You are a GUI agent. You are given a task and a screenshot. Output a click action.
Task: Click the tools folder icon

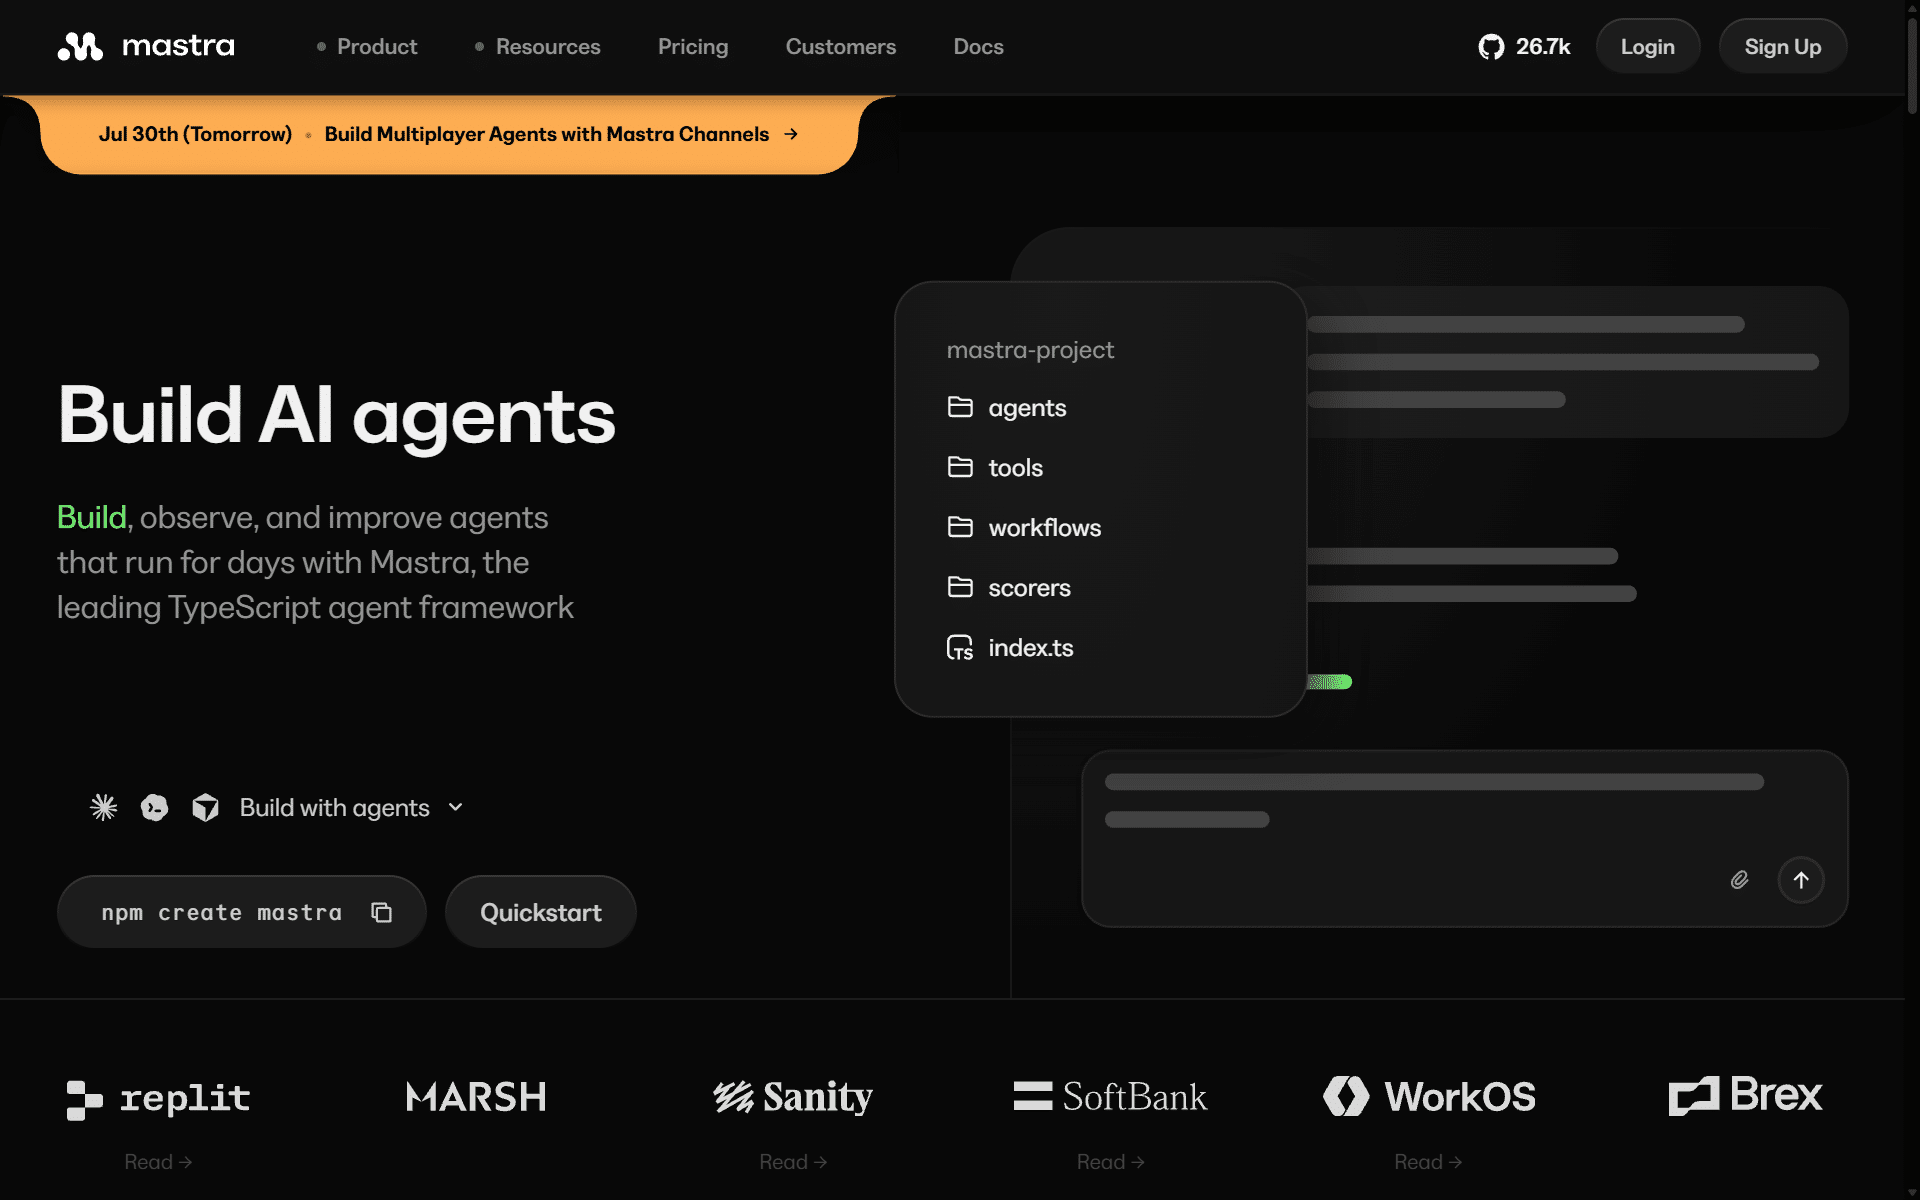pyautogui.click(x=960, y=467)
